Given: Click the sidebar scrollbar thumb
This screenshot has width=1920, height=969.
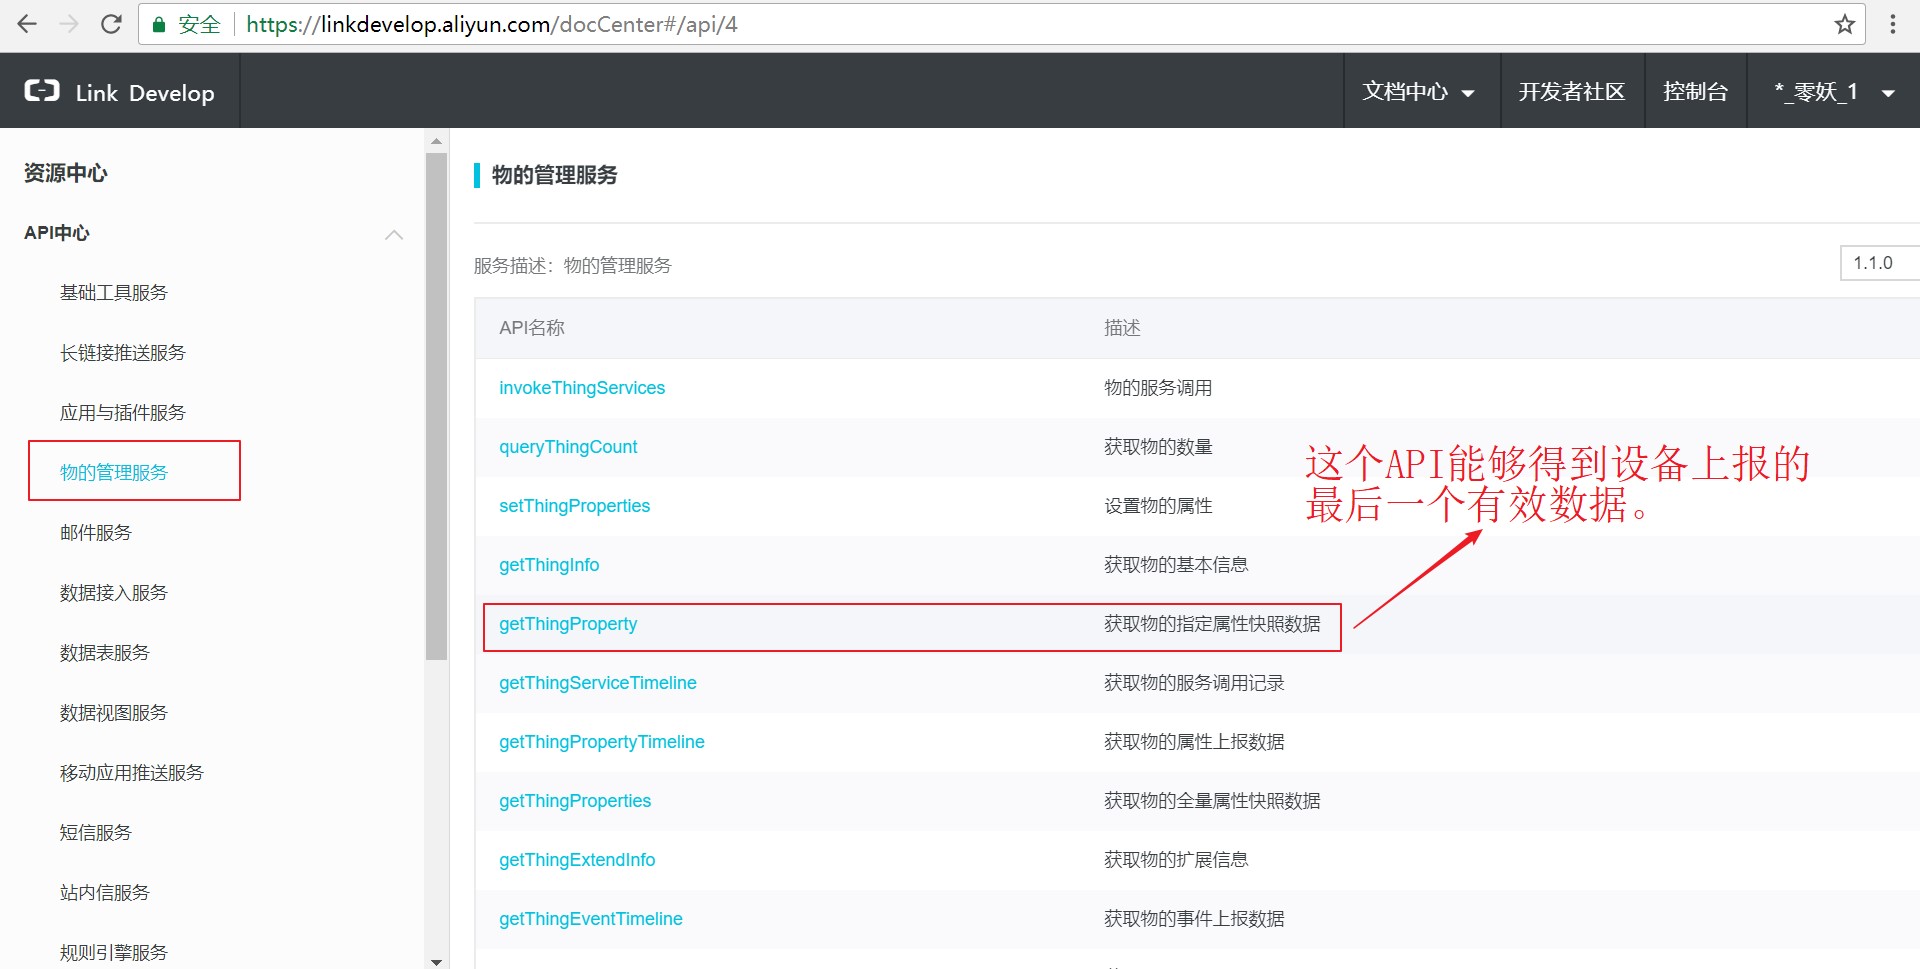Looking at the screenshot, I should pos(436,406).
